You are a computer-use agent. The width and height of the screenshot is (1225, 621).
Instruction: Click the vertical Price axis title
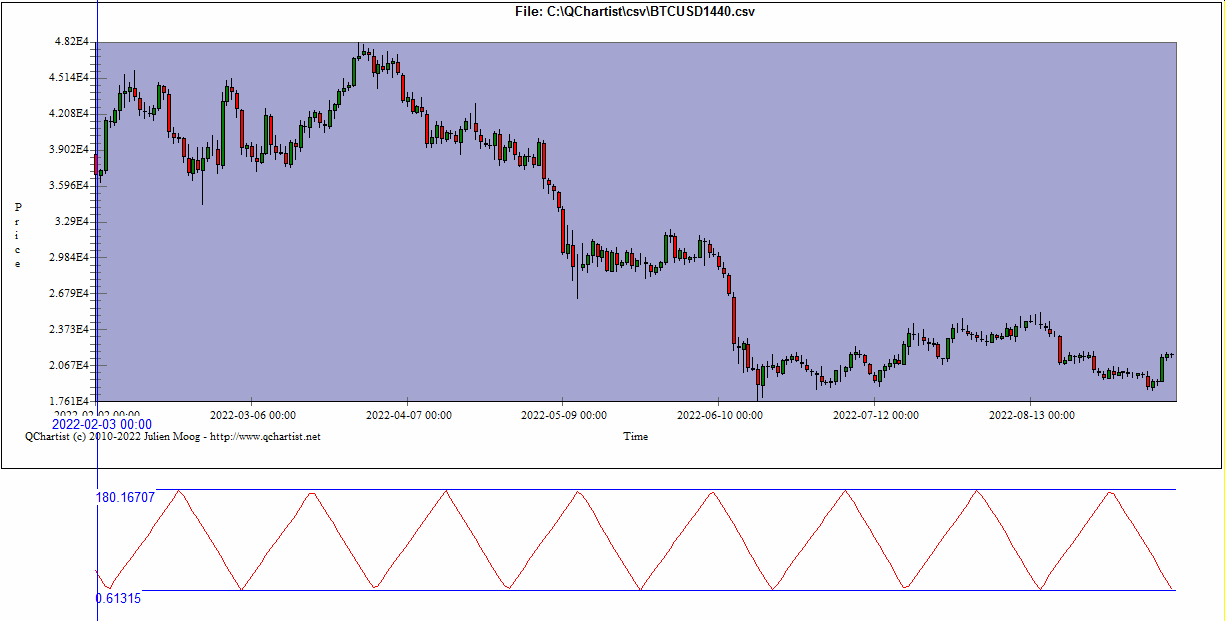pos(17,235)
